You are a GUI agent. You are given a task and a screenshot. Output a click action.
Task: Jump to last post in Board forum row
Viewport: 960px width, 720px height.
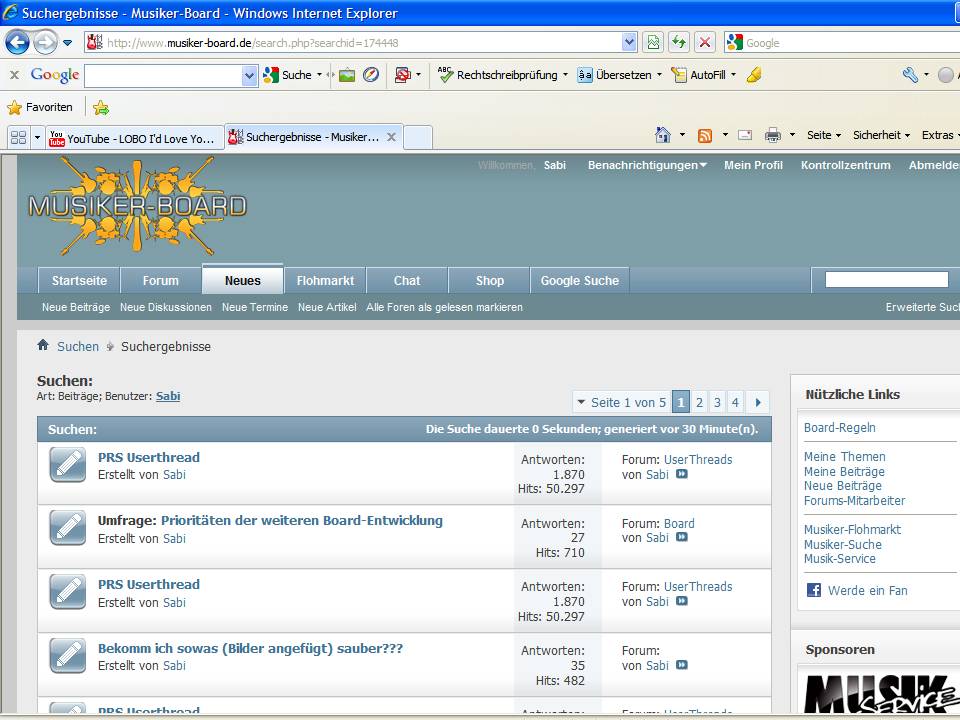coord(681,538)
